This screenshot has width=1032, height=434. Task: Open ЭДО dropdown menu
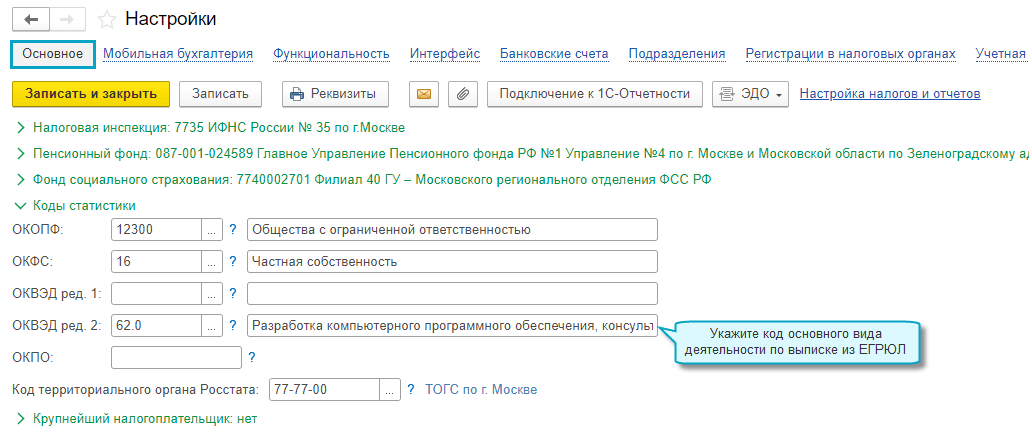[x=751, y=94]
